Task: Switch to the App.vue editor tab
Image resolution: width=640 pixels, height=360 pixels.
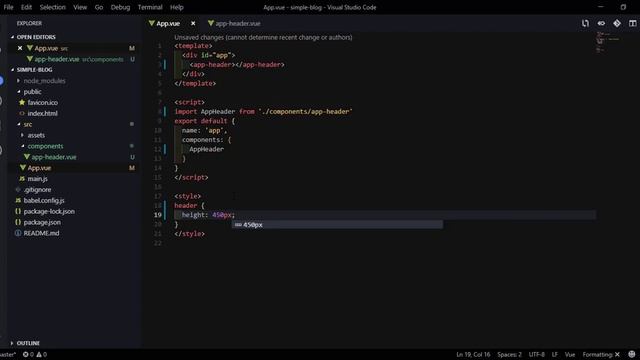Action: [x=168, y=24]
